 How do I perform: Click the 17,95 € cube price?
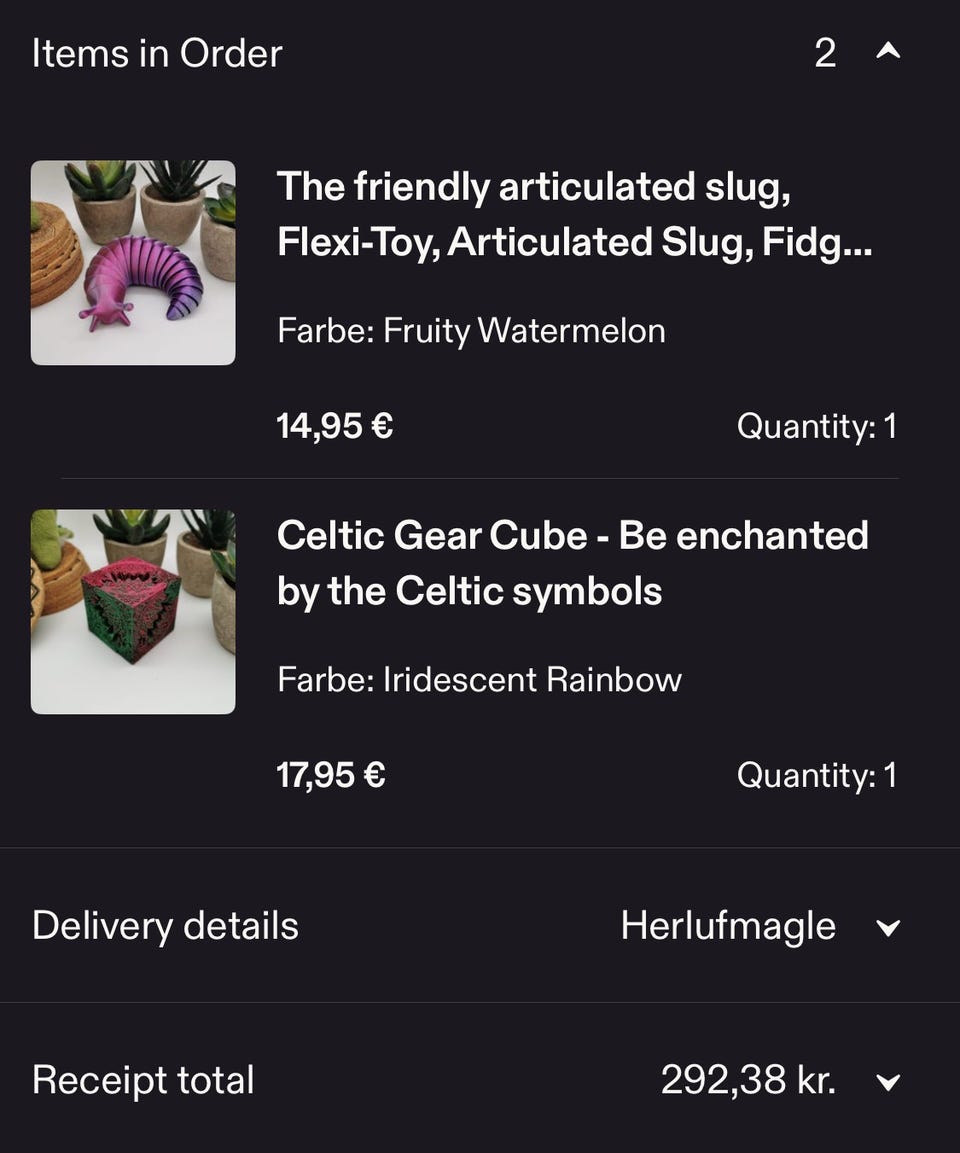pyautogui.click(x=331, y=775)
